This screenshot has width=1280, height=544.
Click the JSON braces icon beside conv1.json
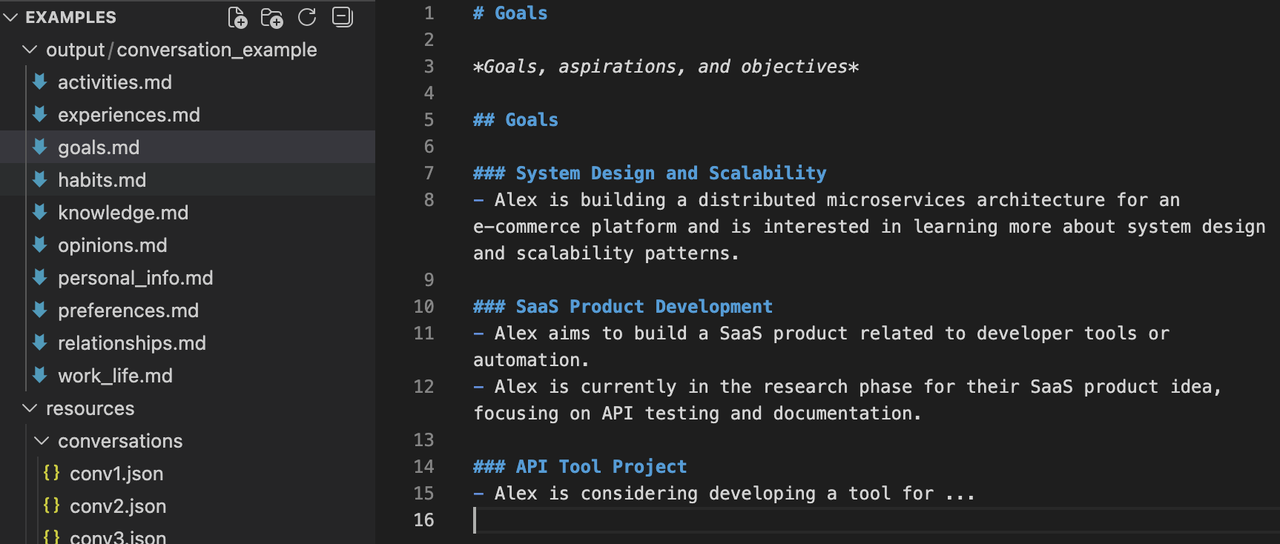click(x=52, y=473)
